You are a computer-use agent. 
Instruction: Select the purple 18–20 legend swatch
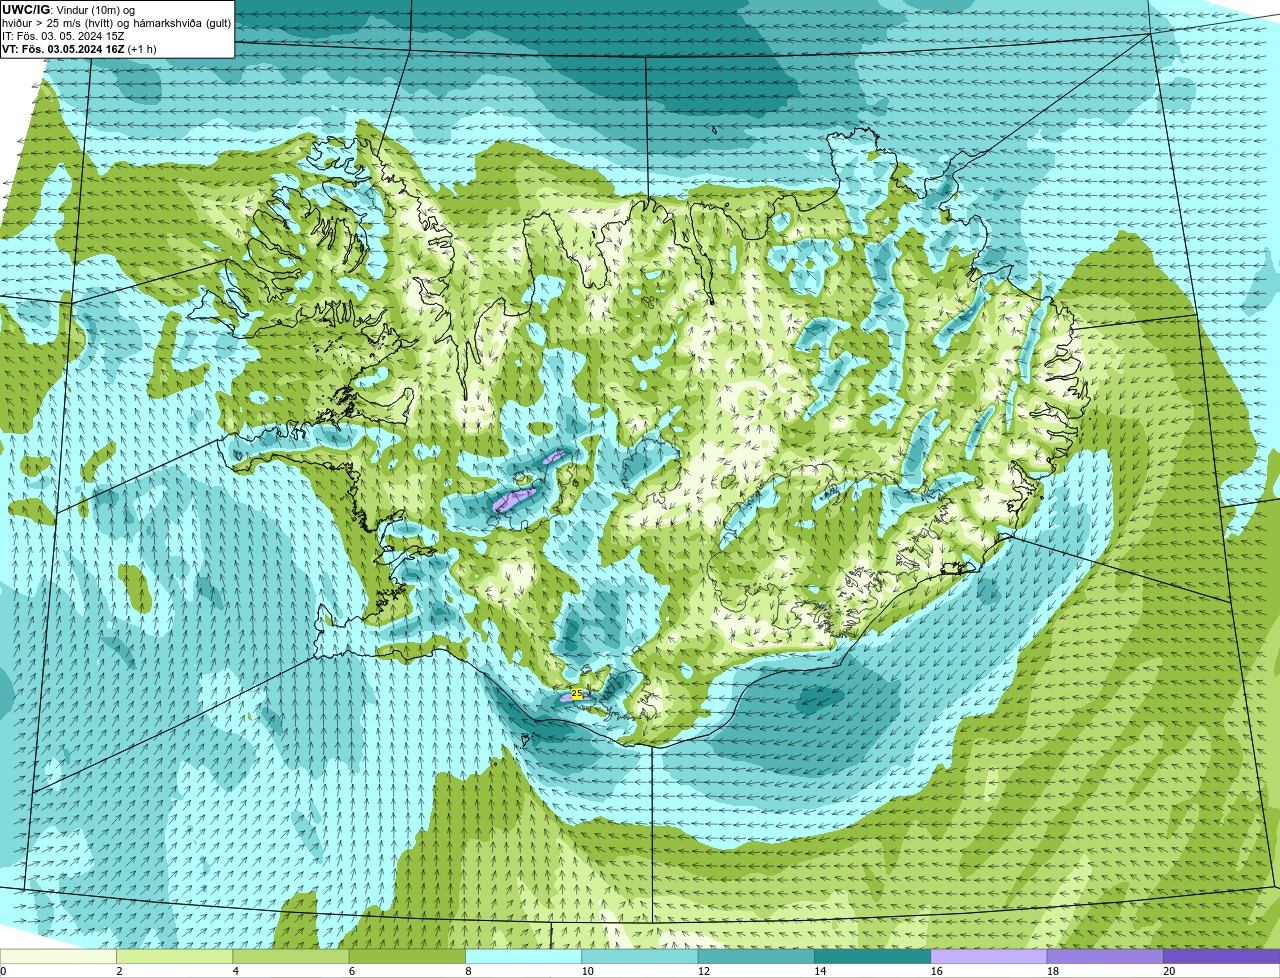point(1105,956)
